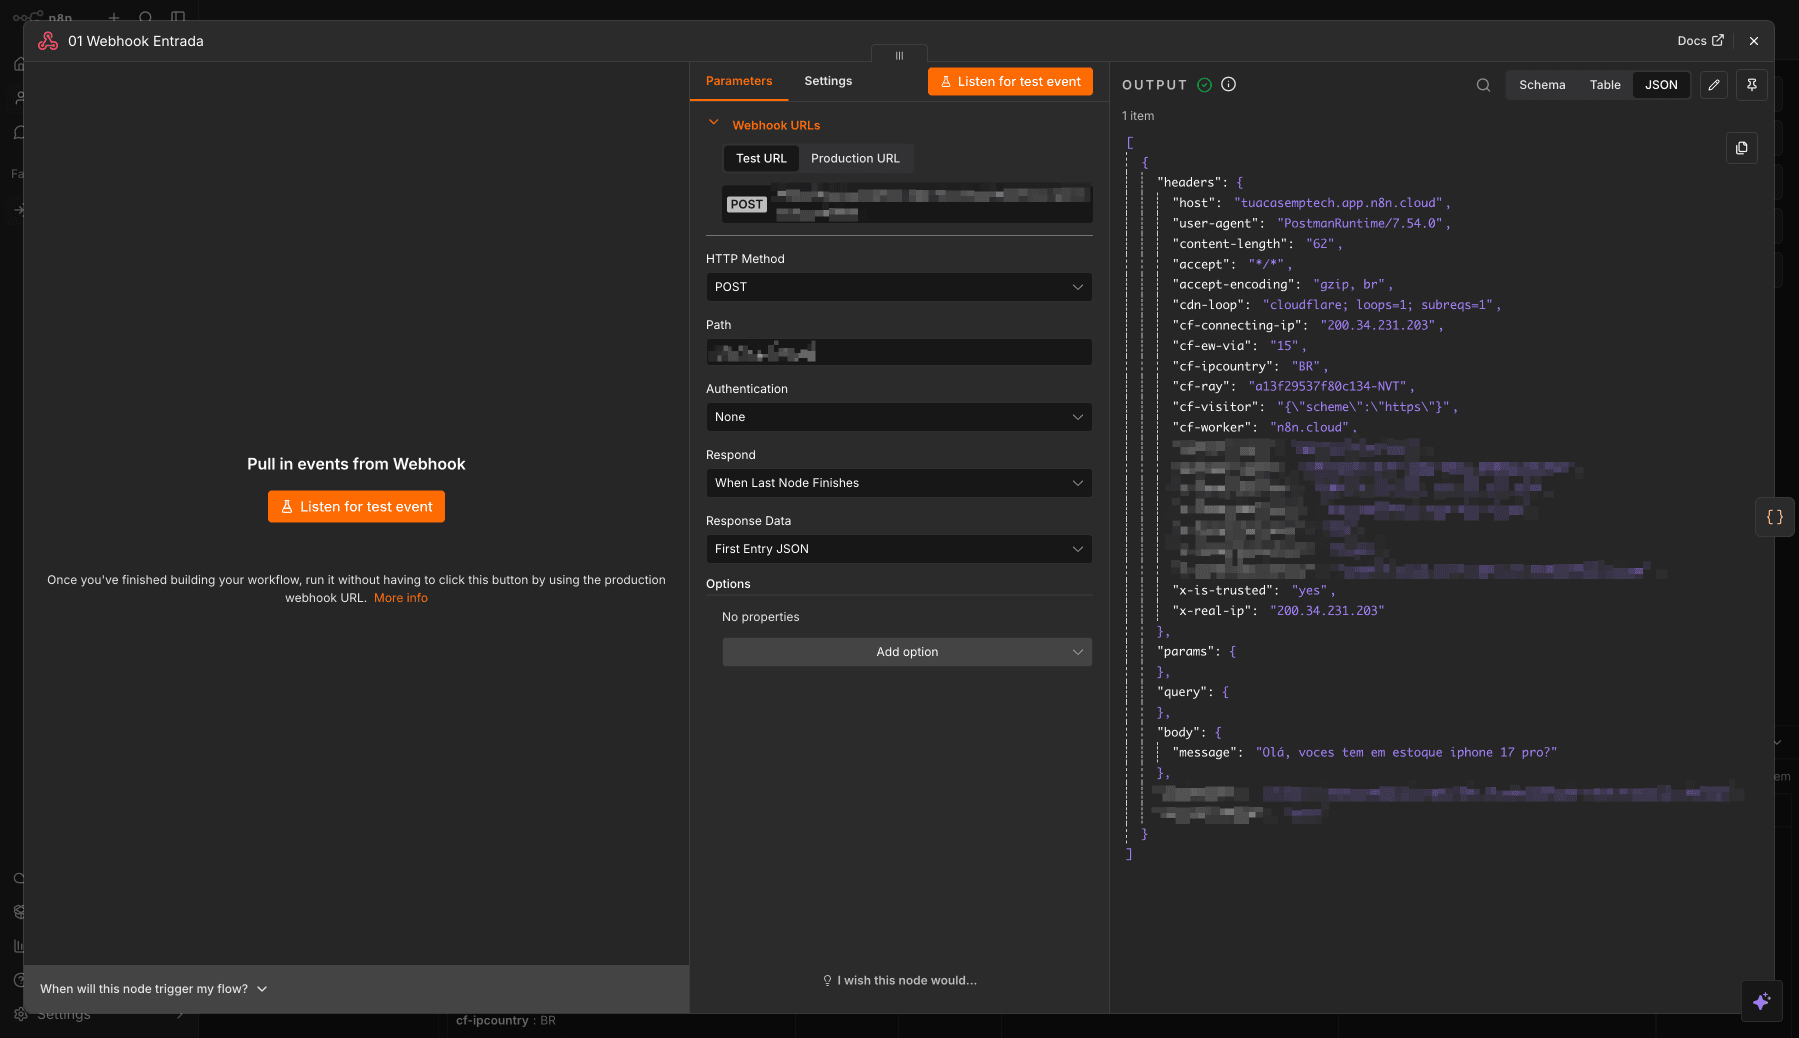
Task: Click the "cf-worker" key in JSON
Action: 1215,427
